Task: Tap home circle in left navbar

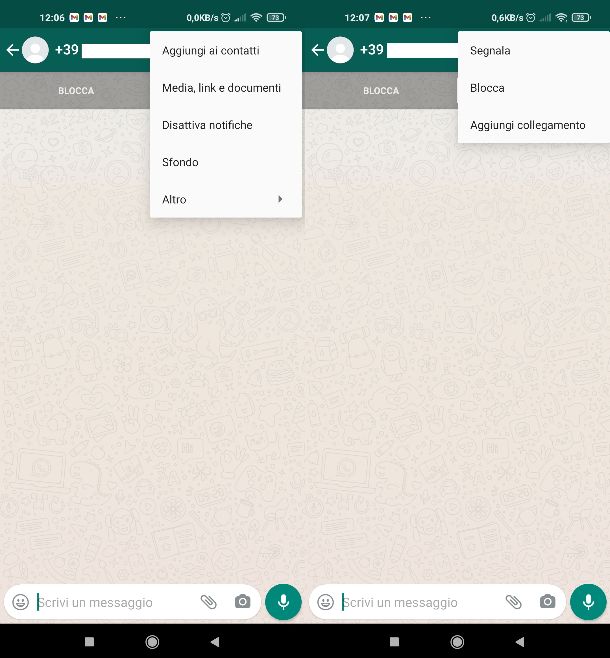Action: (152, 642)
